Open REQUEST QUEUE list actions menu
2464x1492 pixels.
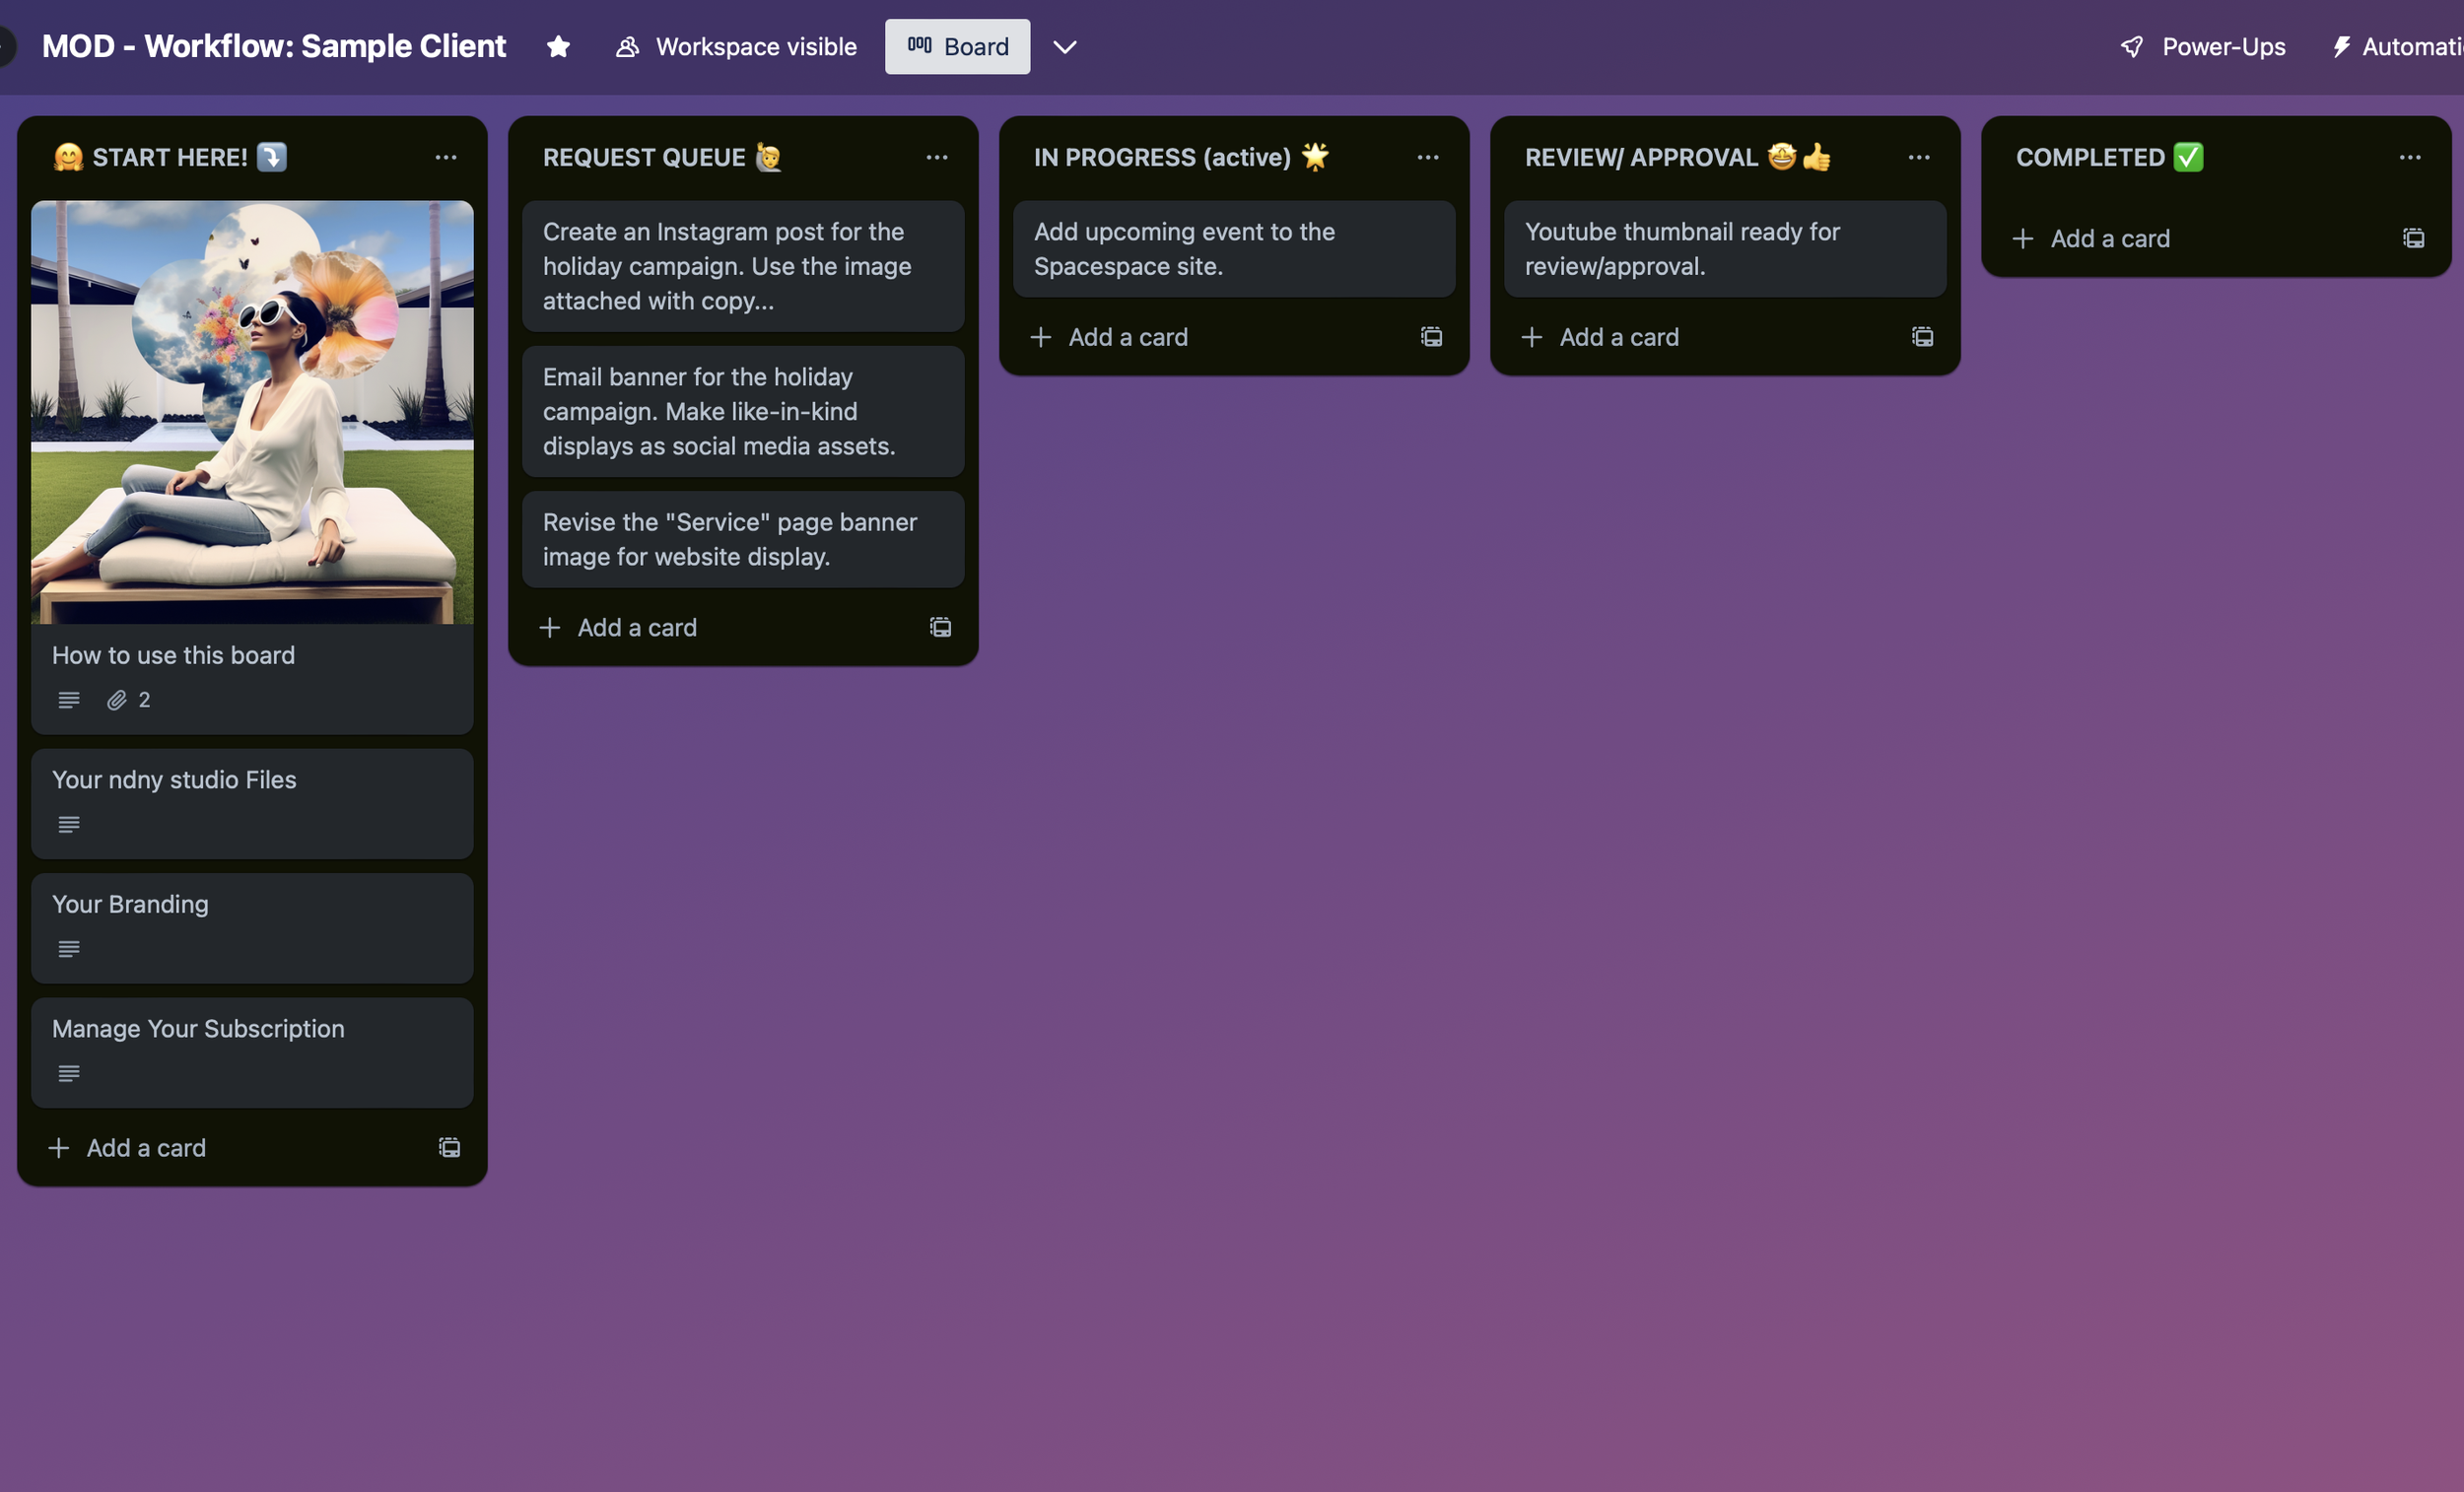pyautogui.click(x=937, y=157)
